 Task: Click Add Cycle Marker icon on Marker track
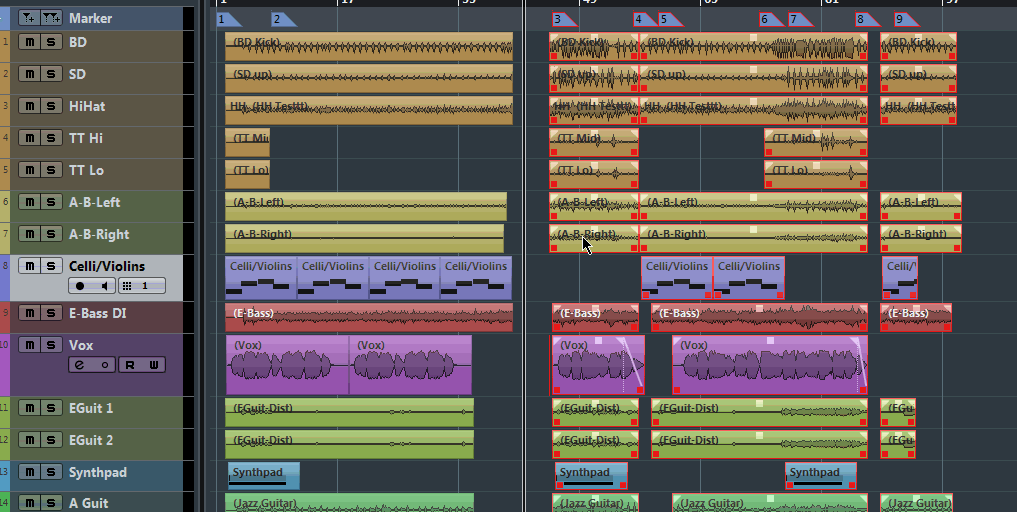50,18
